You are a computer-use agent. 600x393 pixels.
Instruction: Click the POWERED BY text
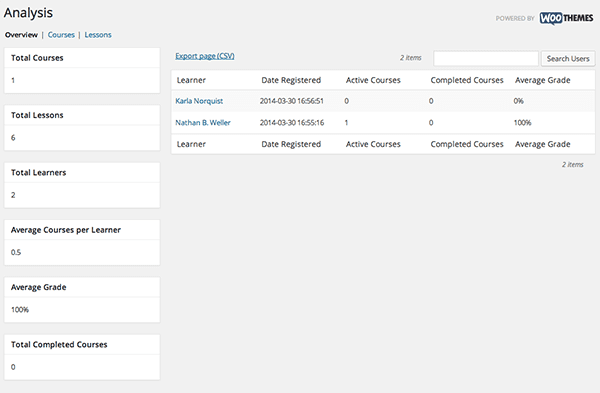[x=515, y=18]
